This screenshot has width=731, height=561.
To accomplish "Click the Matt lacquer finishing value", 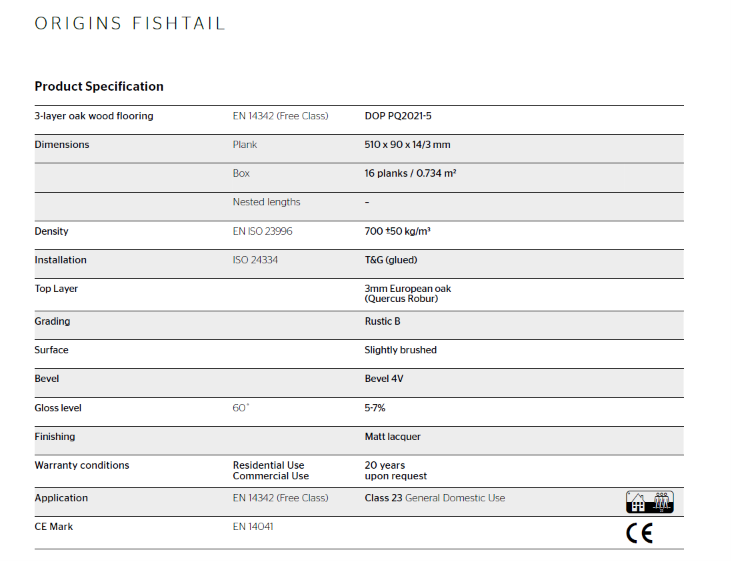I will 393,437.
